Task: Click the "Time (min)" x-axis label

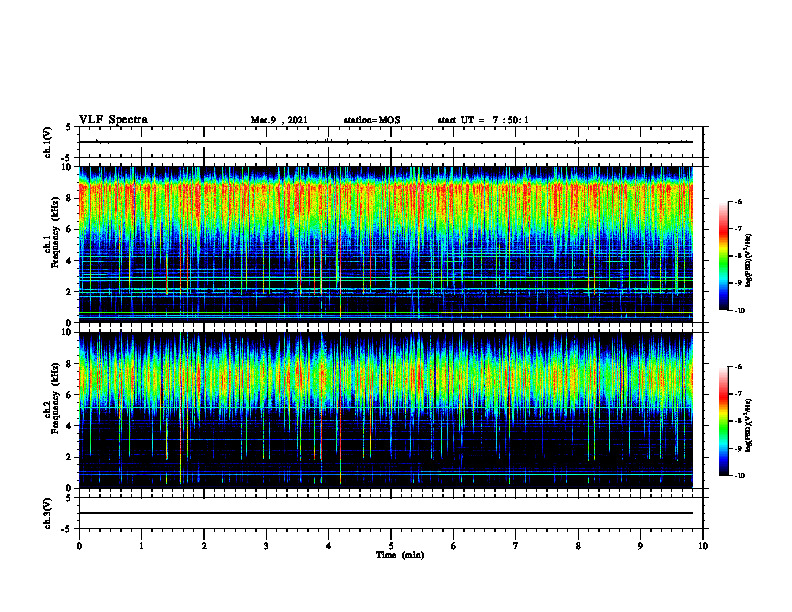Action: (400, 555)
